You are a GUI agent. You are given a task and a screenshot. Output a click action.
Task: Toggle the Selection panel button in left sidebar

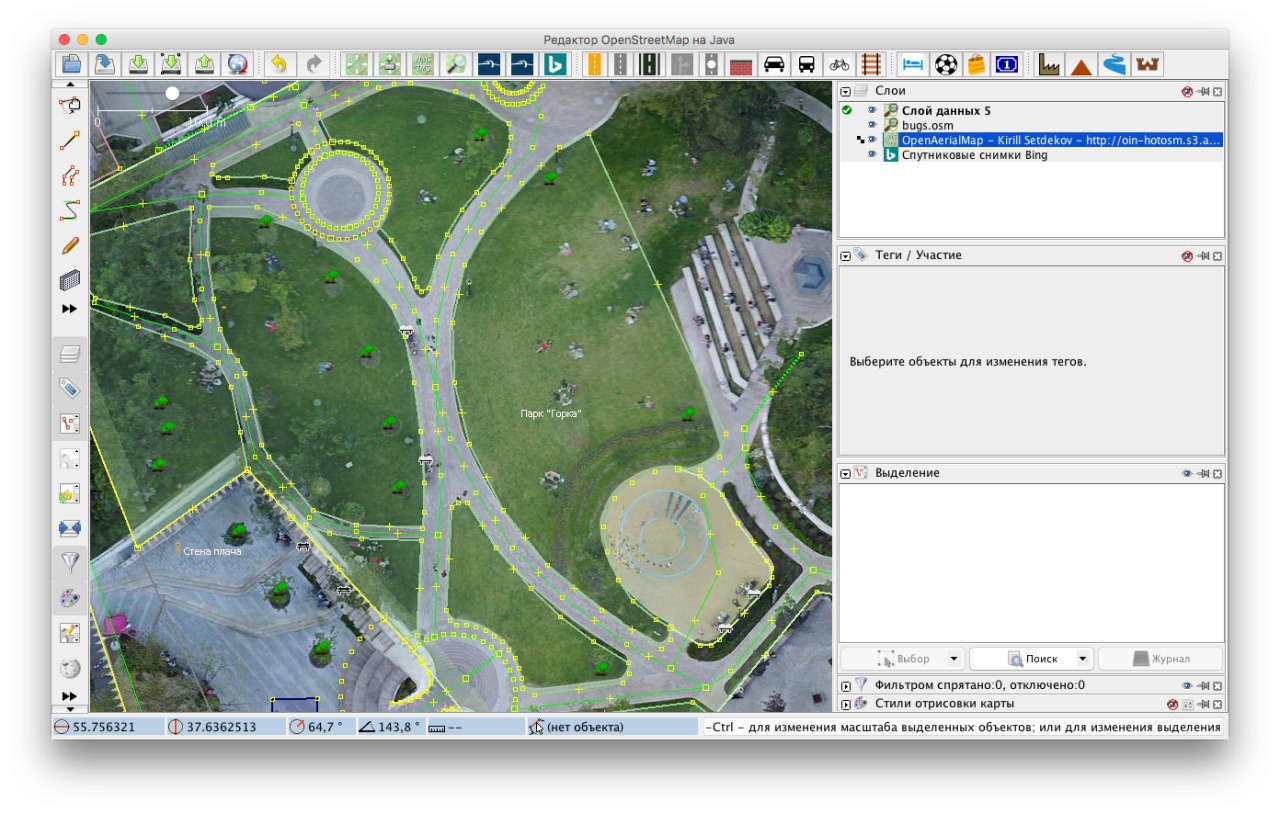point(70,423)
